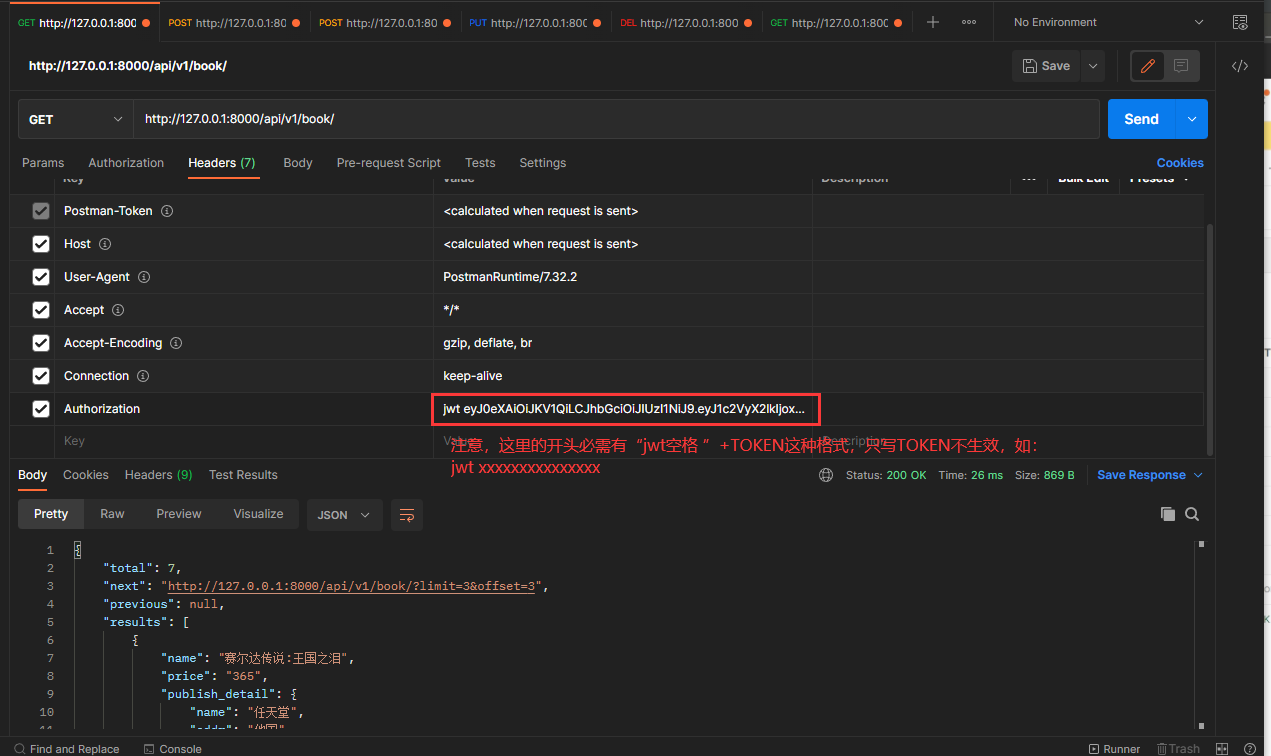The image size is (1271, 756).
Task: Open response Headers (9) tab
Action: [x=159, y=475]
